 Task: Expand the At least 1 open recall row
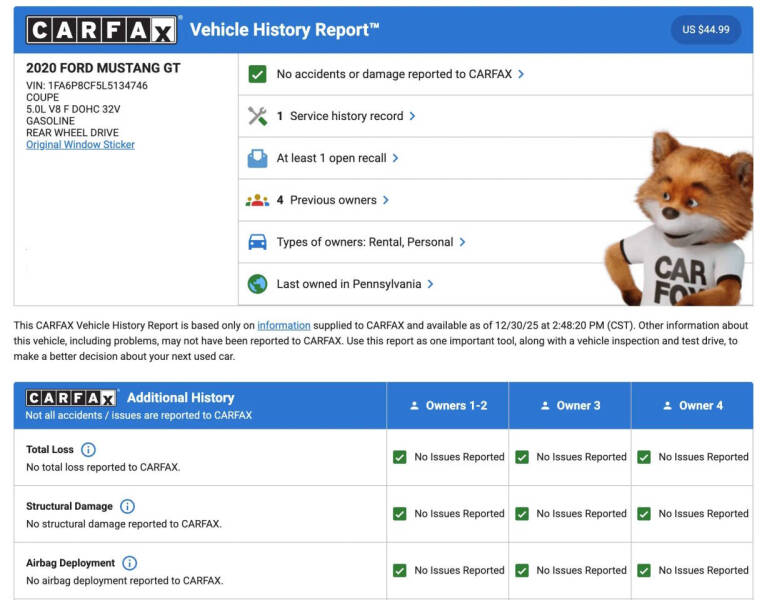(x=338, y=158)
